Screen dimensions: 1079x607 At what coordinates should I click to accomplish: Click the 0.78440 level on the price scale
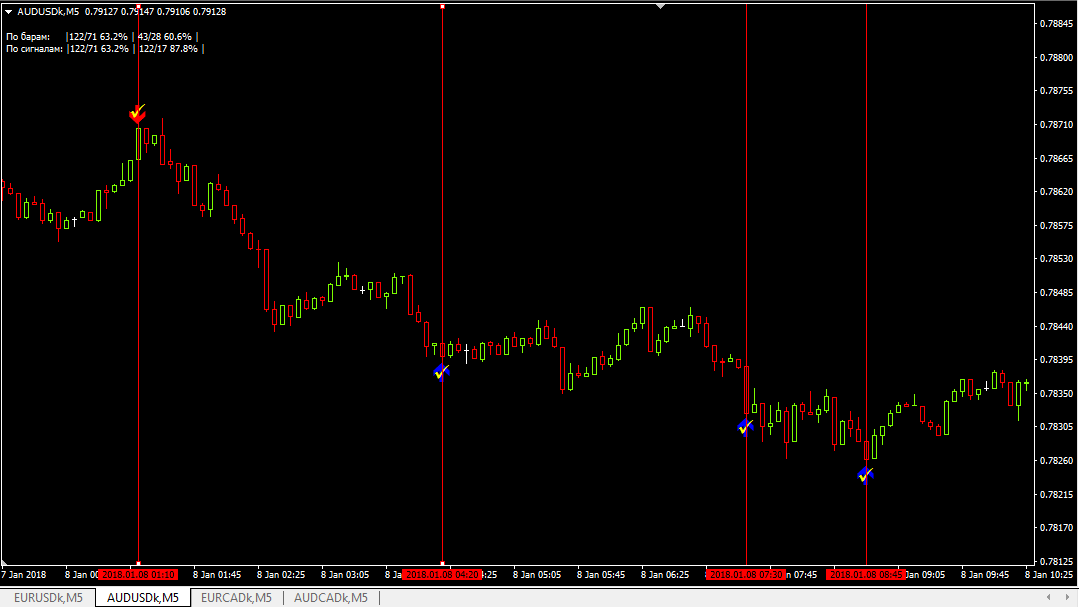pyautogui.click(x=1056, y=327)
